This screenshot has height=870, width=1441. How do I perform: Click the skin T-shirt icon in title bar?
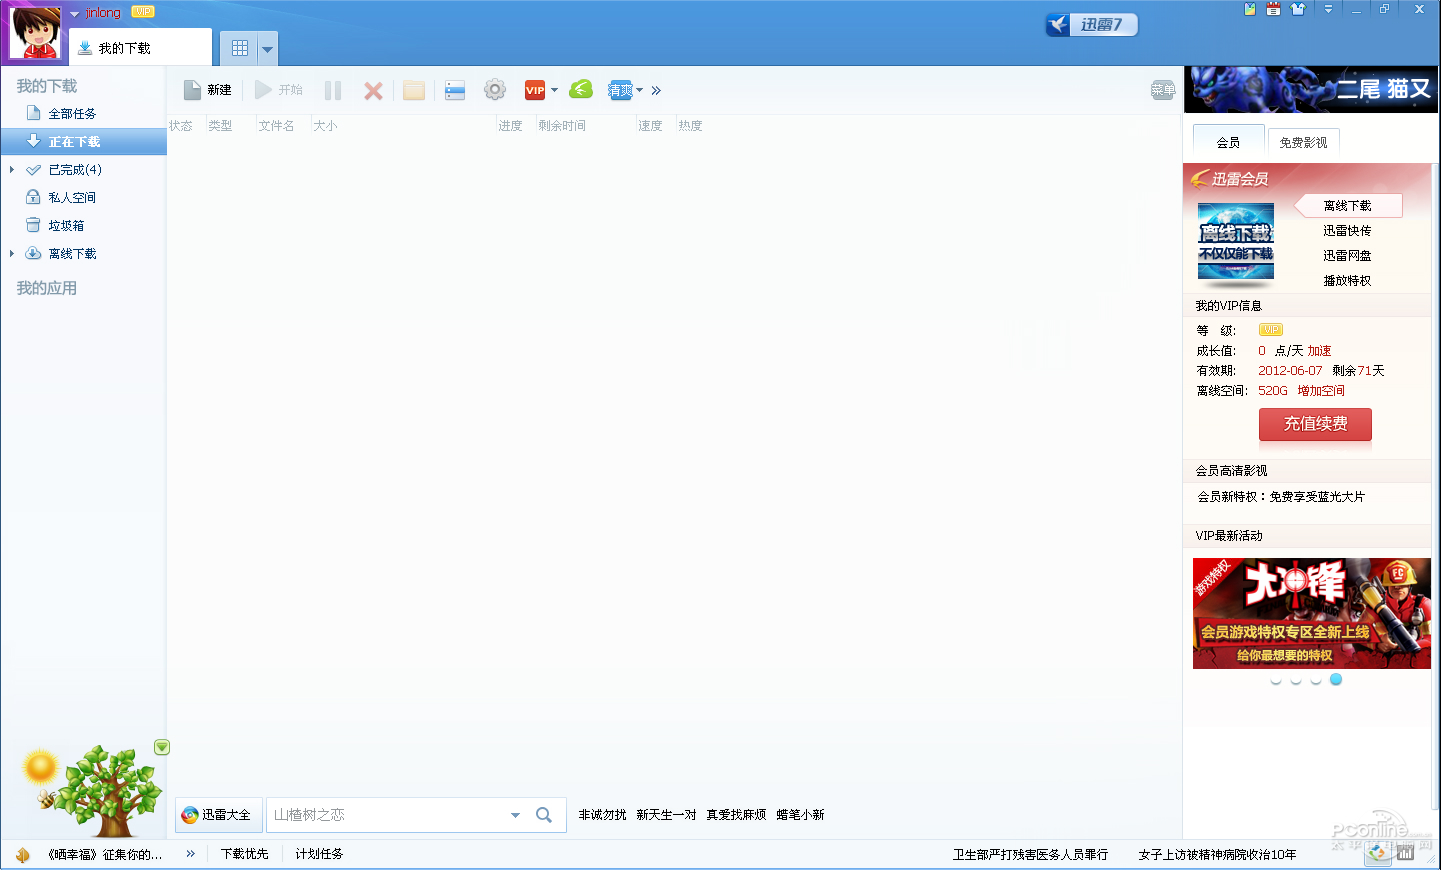(x=1298, y=9)
